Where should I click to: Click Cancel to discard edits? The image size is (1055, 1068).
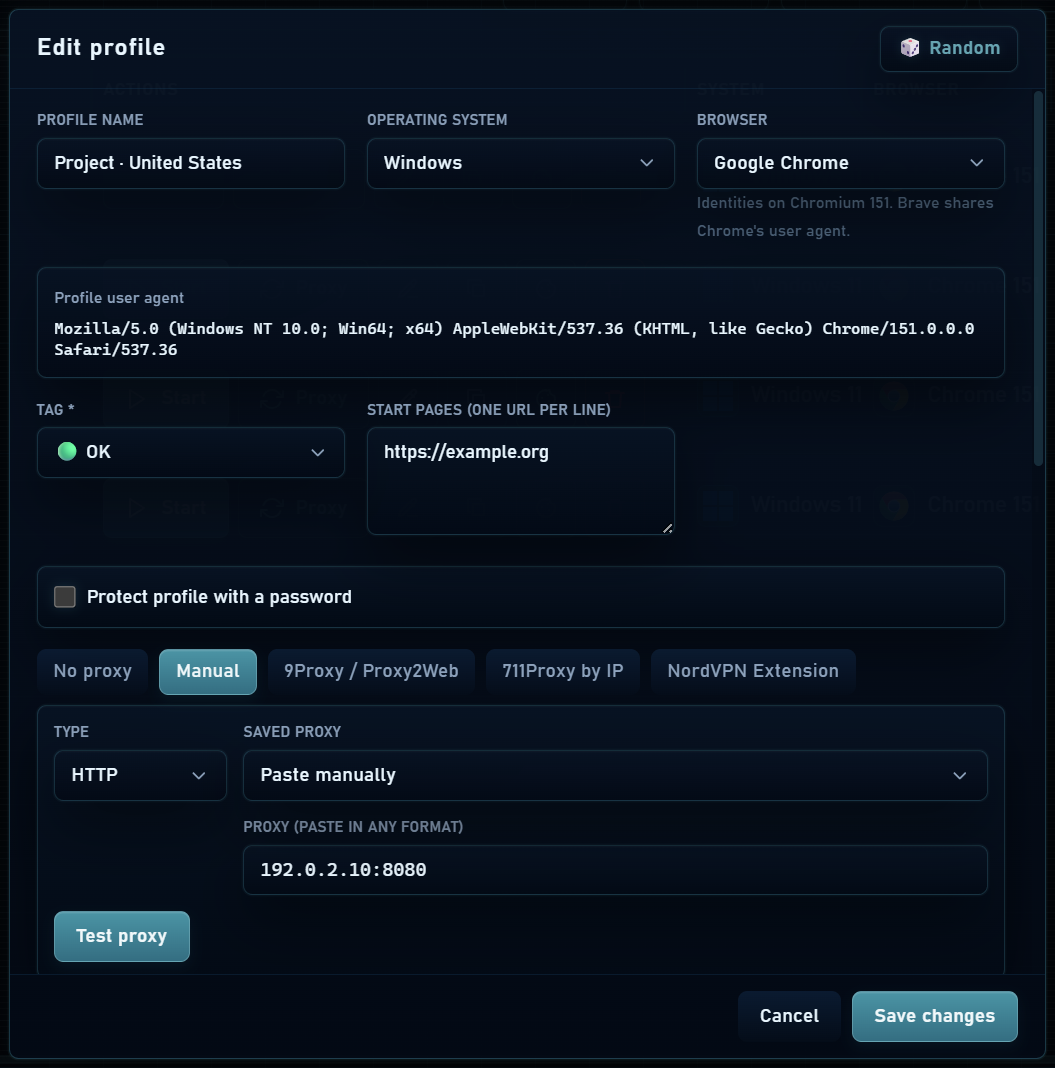[789, 1016]
